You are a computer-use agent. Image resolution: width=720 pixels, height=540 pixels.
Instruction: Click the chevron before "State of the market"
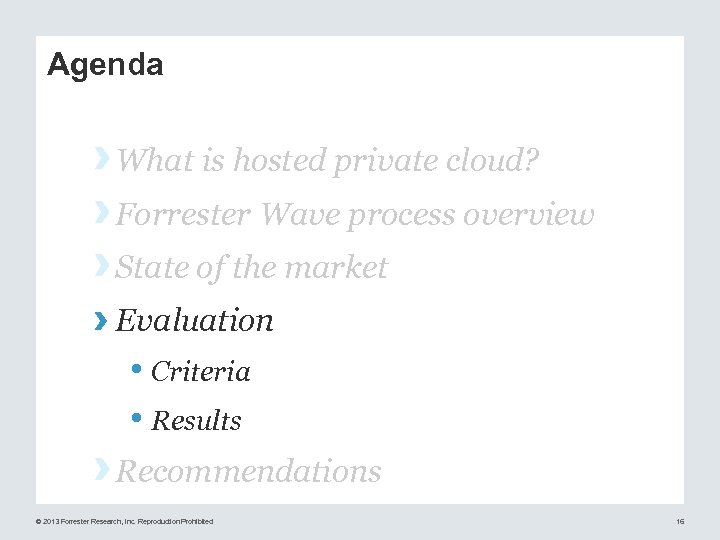102,265
